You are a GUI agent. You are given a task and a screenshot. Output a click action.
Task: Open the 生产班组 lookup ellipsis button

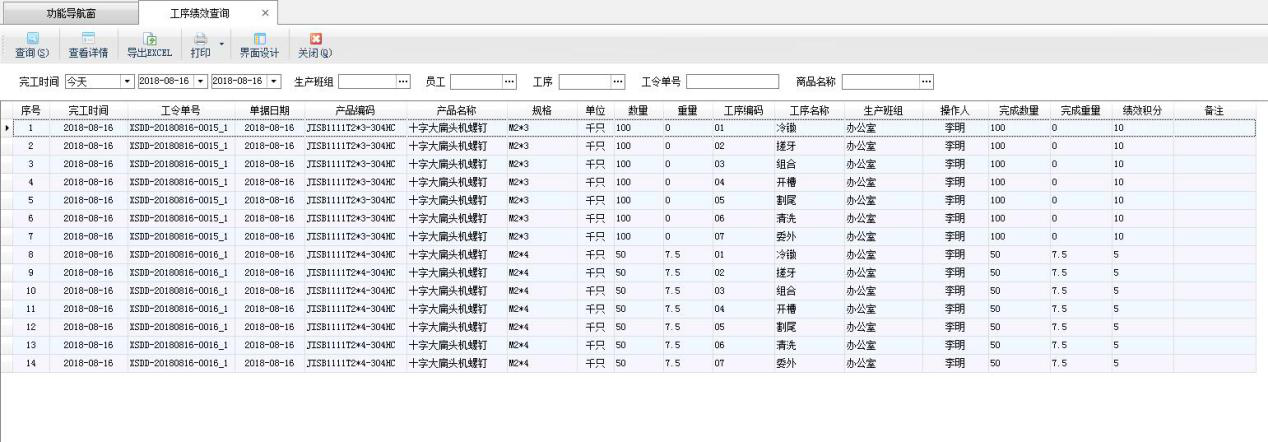click(404, 81)
